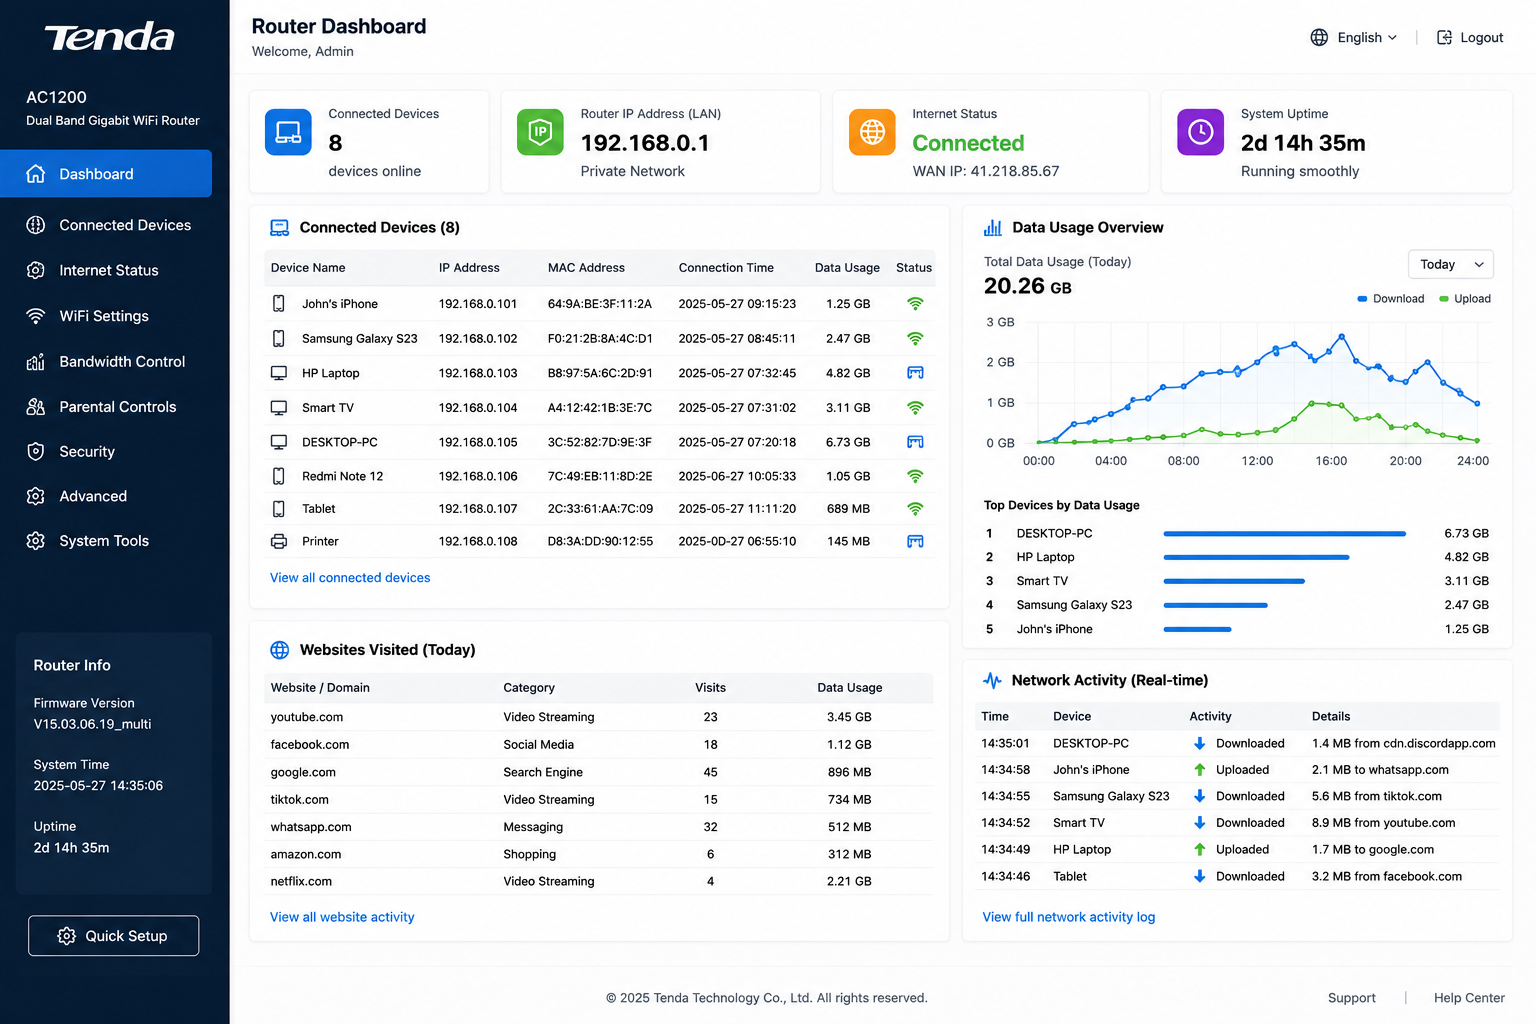The height and width of the screenshot is (1024, 1536).
Task: Click the globe icon beside Websites Visited
Action: (x=280, y=650)
